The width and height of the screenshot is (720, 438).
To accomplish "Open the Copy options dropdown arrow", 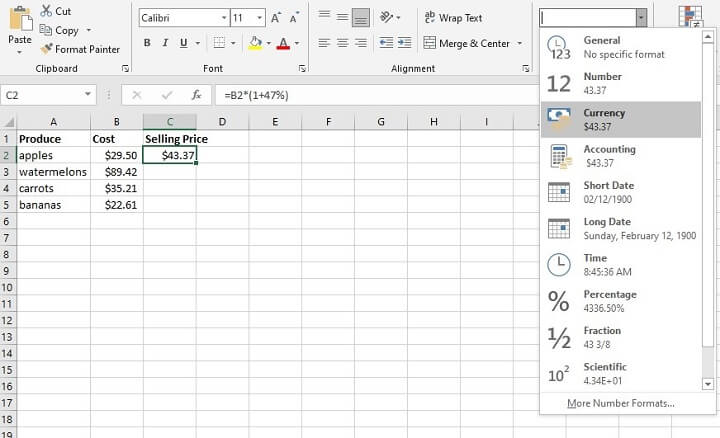I will 89,30.
